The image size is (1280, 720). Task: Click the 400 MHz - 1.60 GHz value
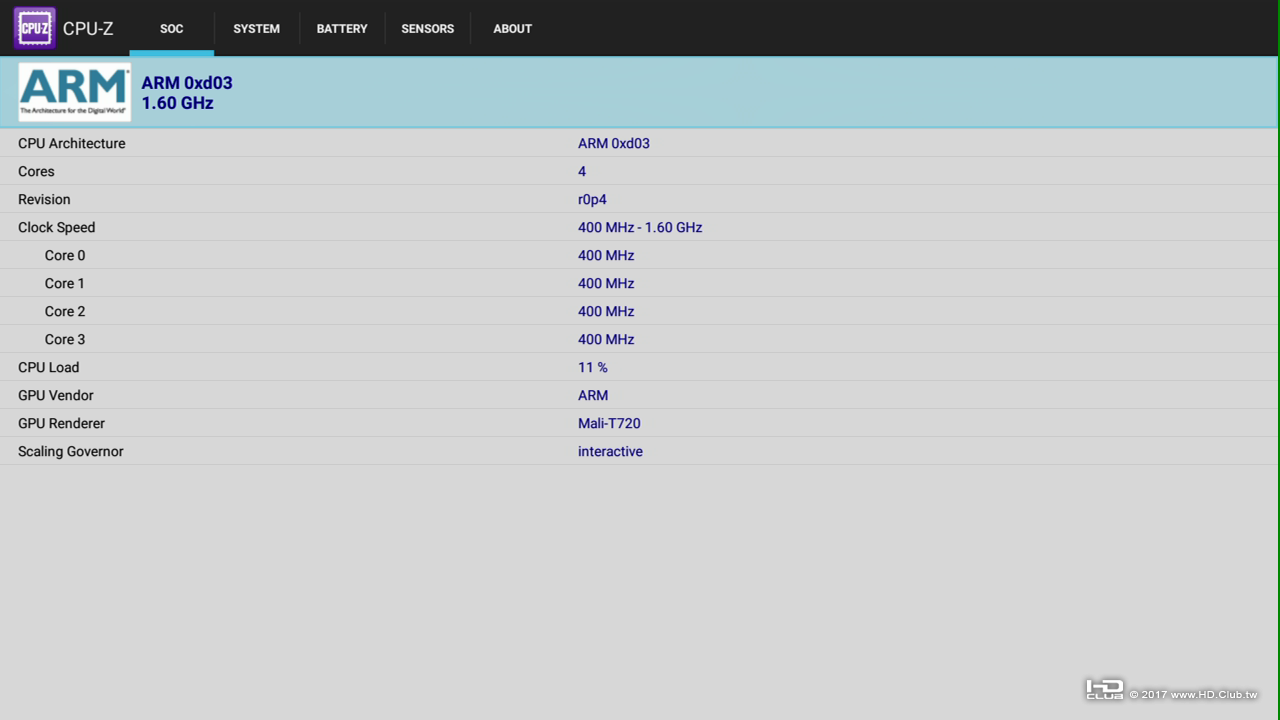coord(640,227)
